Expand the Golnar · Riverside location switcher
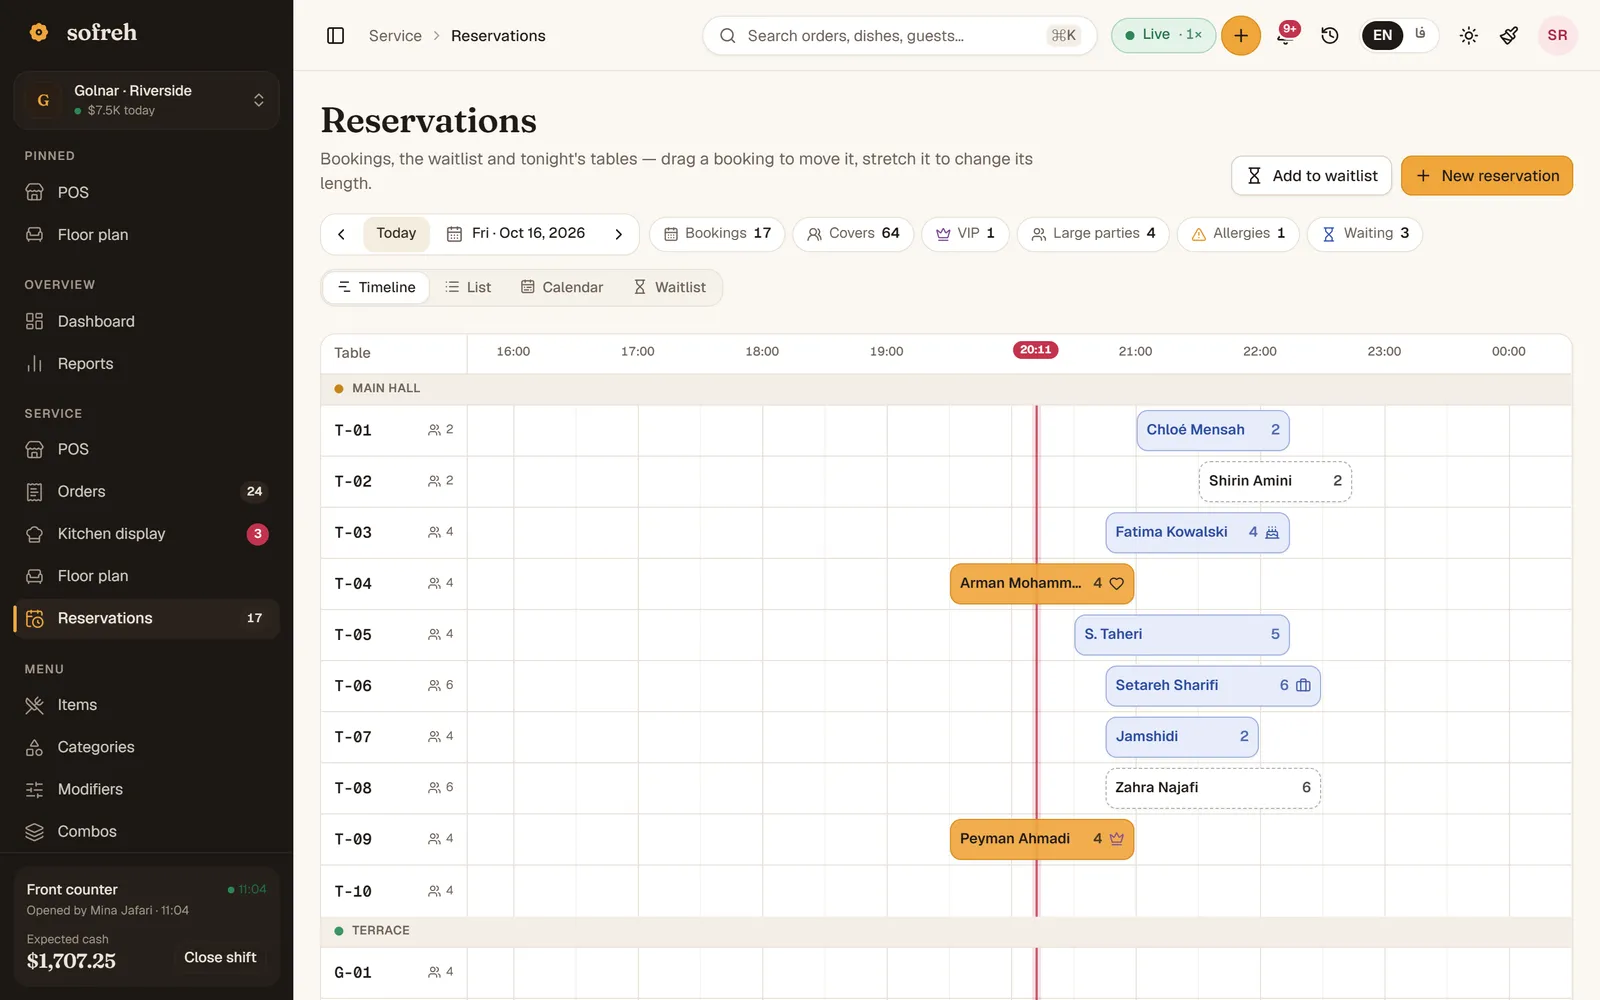 146,100
